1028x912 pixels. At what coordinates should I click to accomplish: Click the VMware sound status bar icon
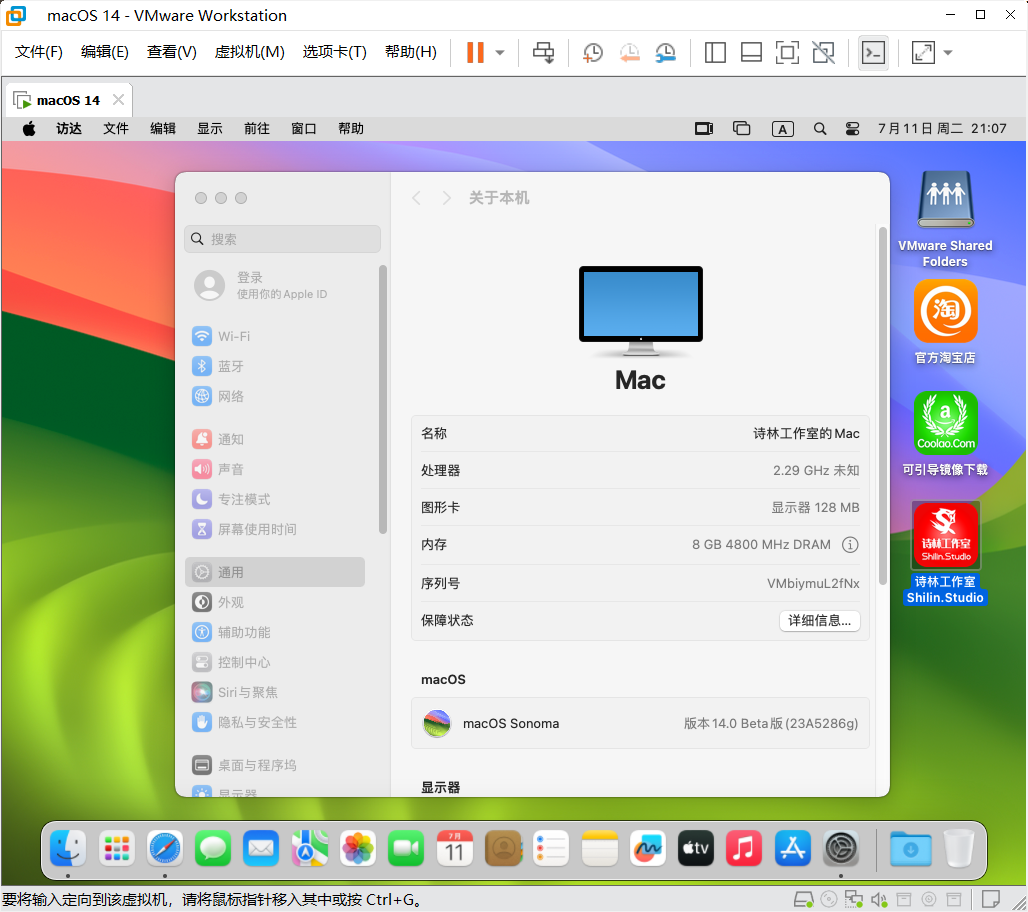click(x=879, y=900)
